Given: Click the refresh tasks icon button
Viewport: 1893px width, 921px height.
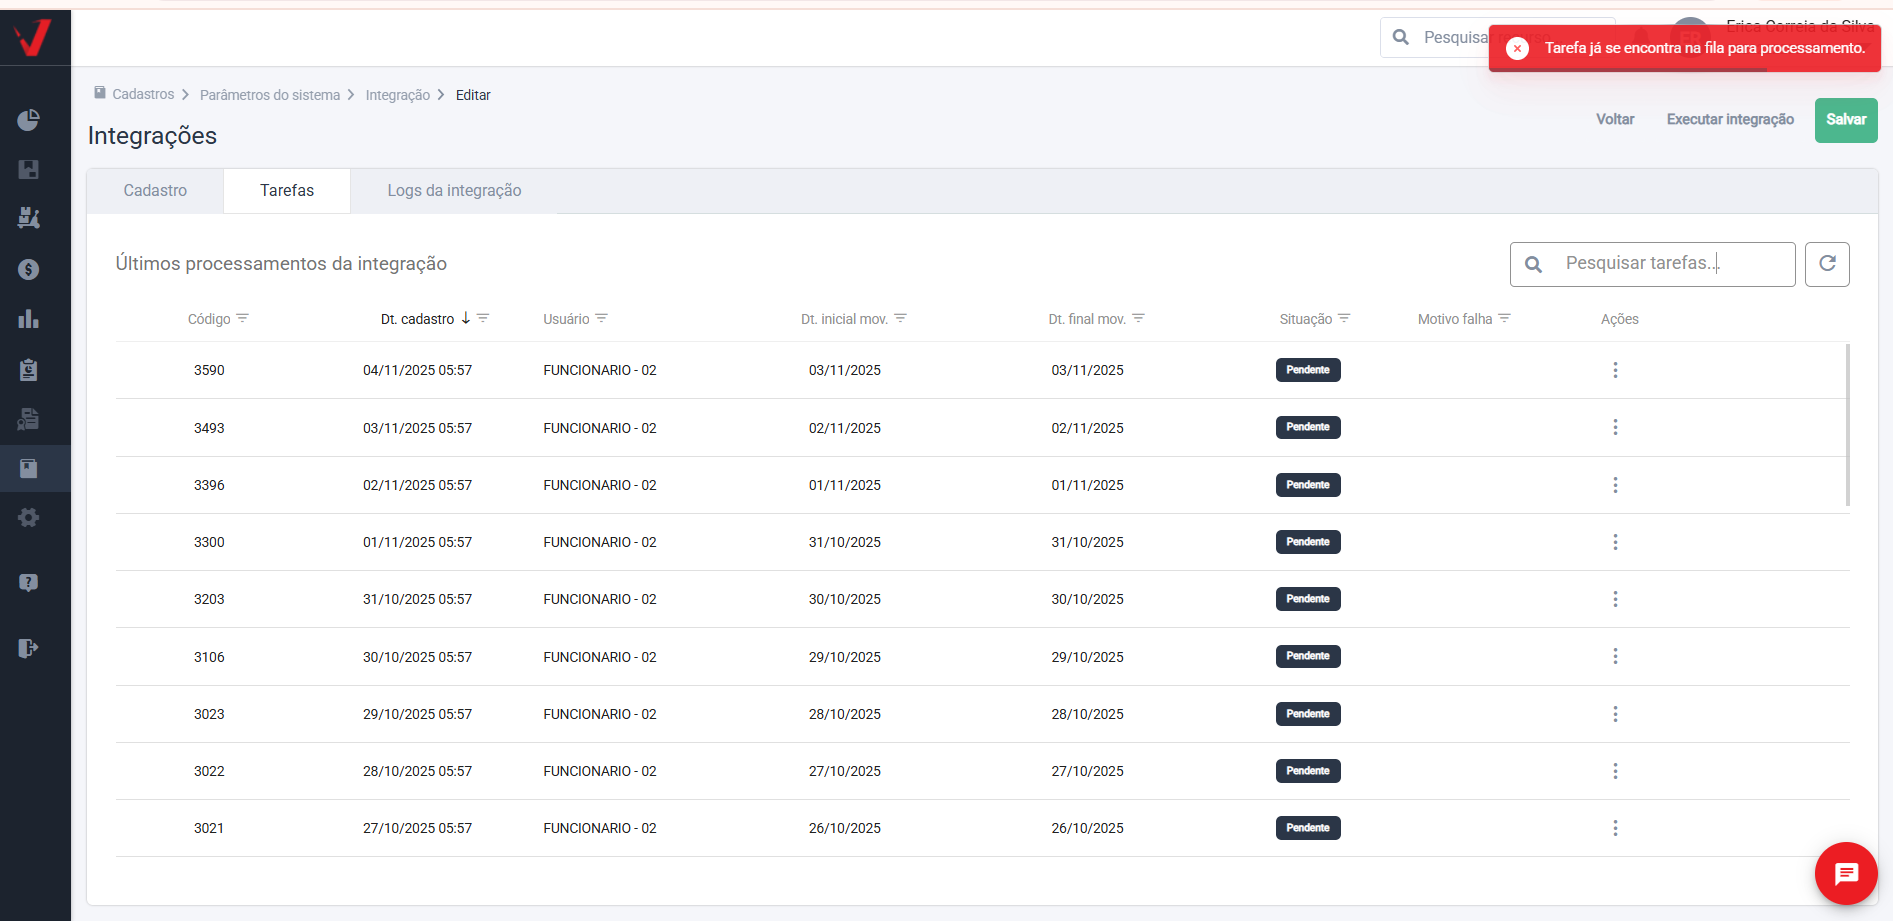Looking at the screenshot, I should [1827, 264].
